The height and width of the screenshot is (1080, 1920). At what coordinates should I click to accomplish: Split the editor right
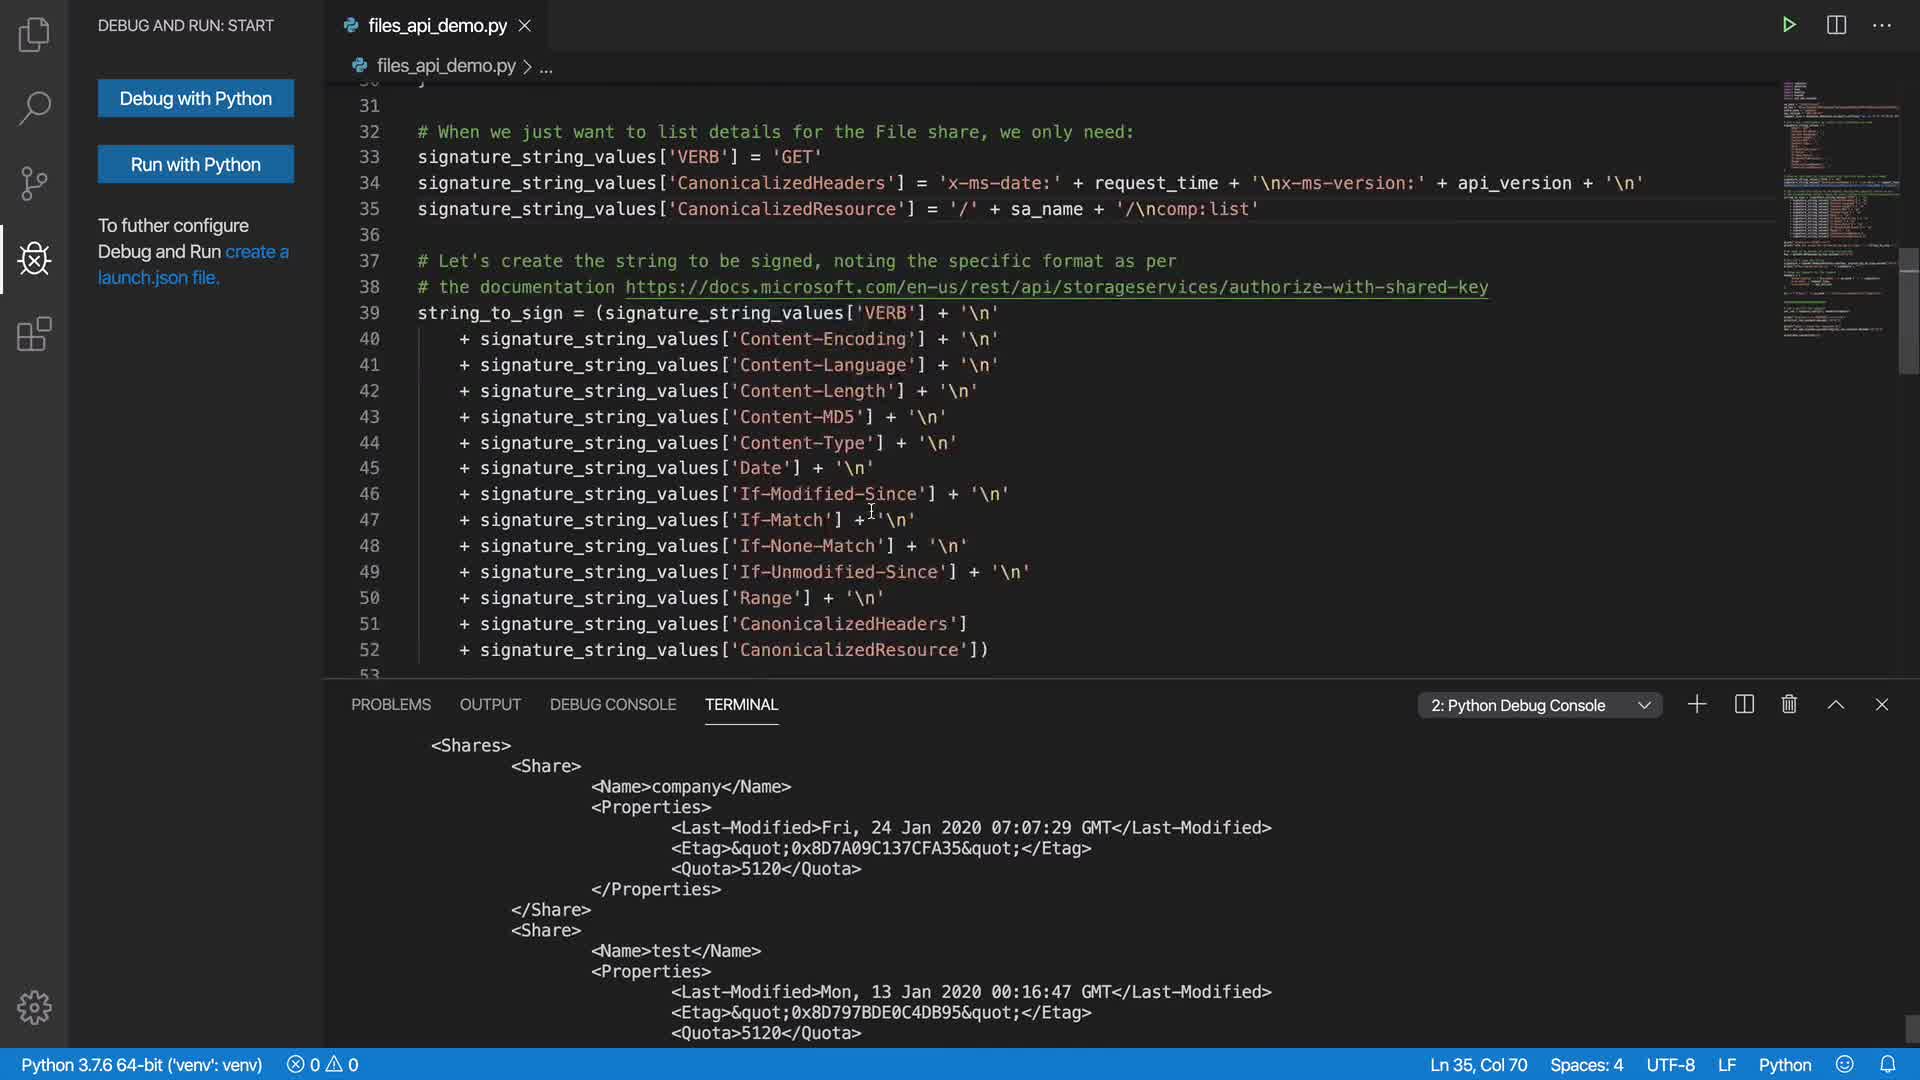(1836, 25)
